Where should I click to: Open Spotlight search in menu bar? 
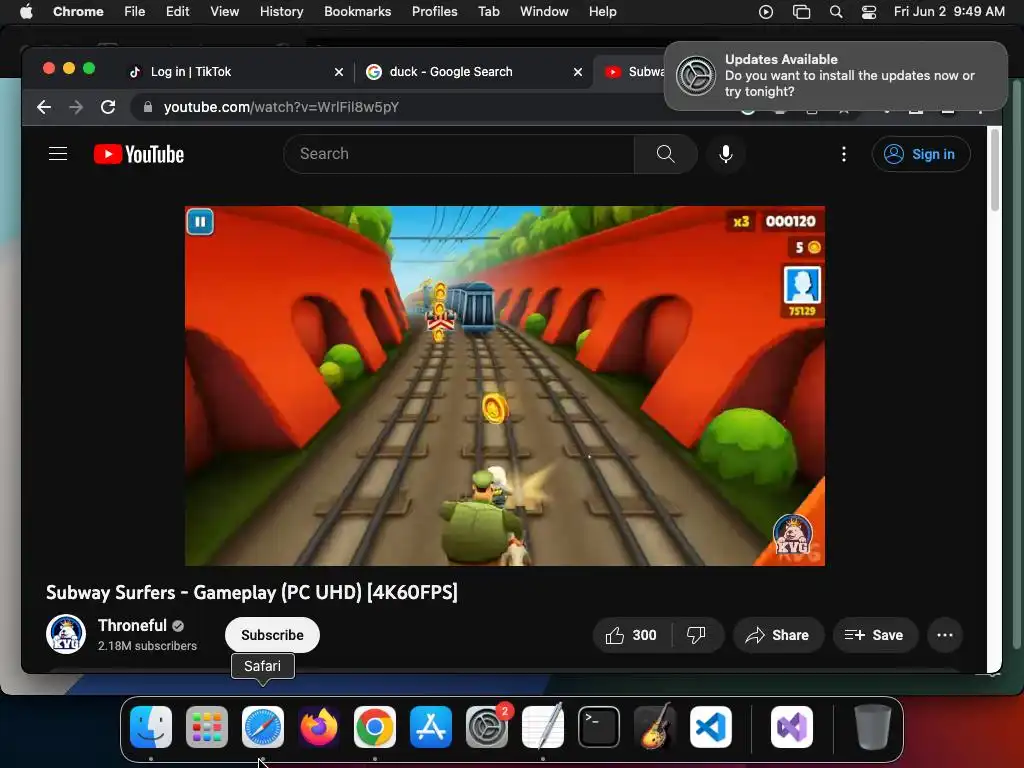(836, 12)
